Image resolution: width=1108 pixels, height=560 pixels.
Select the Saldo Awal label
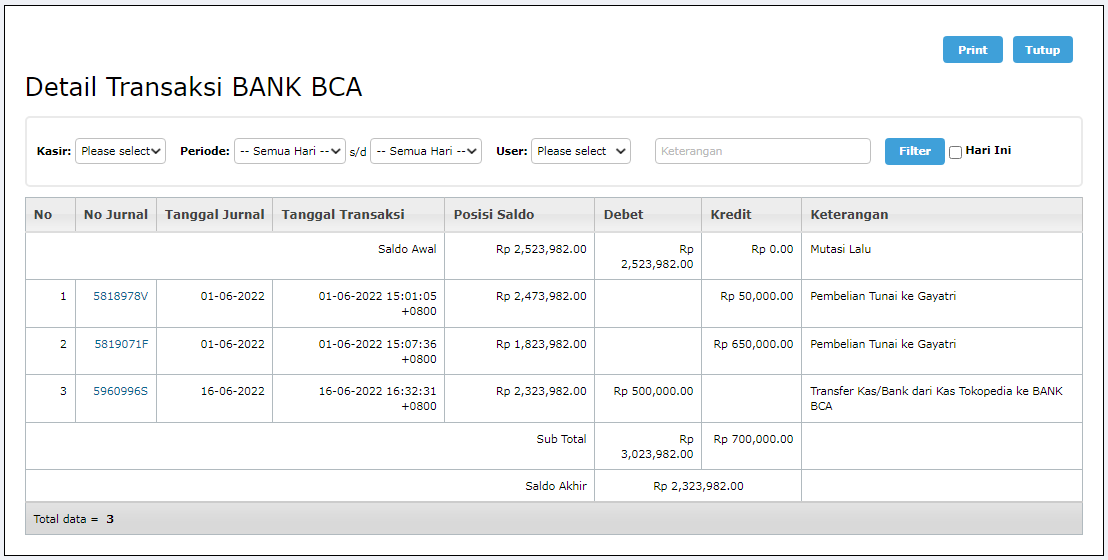click(x=407, y=249)
